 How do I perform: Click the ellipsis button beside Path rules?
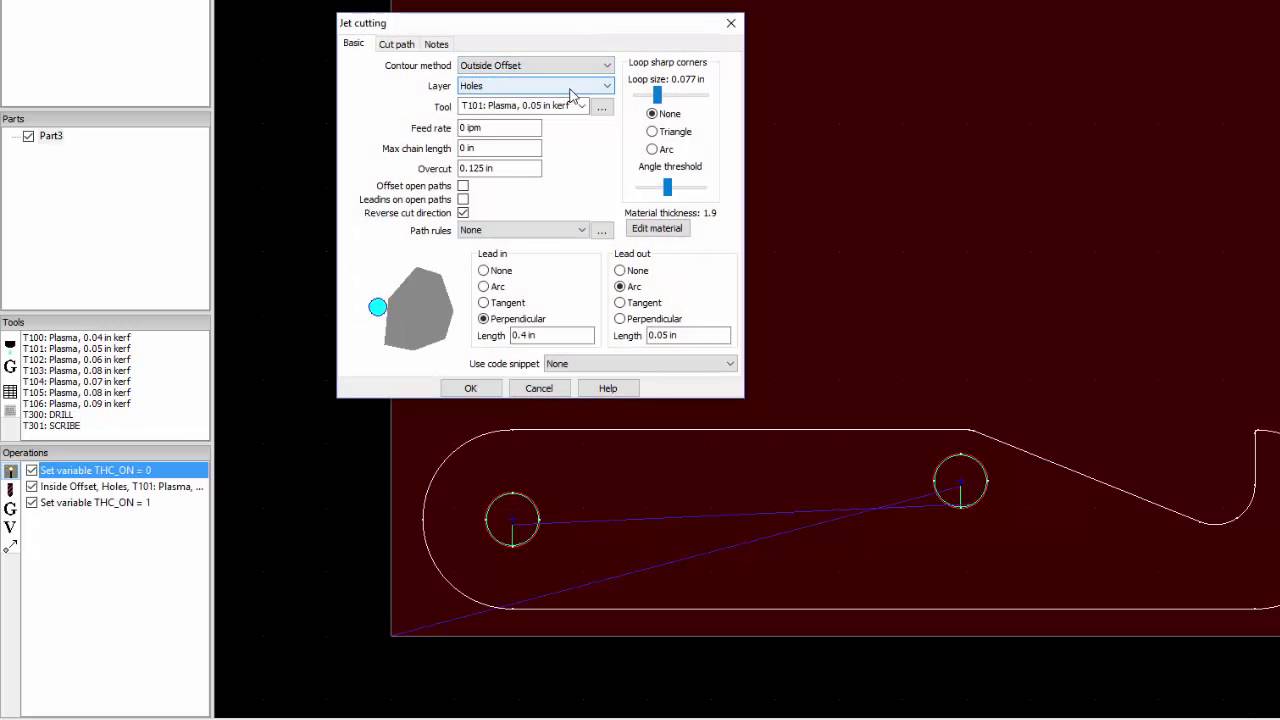click(602, 231)
